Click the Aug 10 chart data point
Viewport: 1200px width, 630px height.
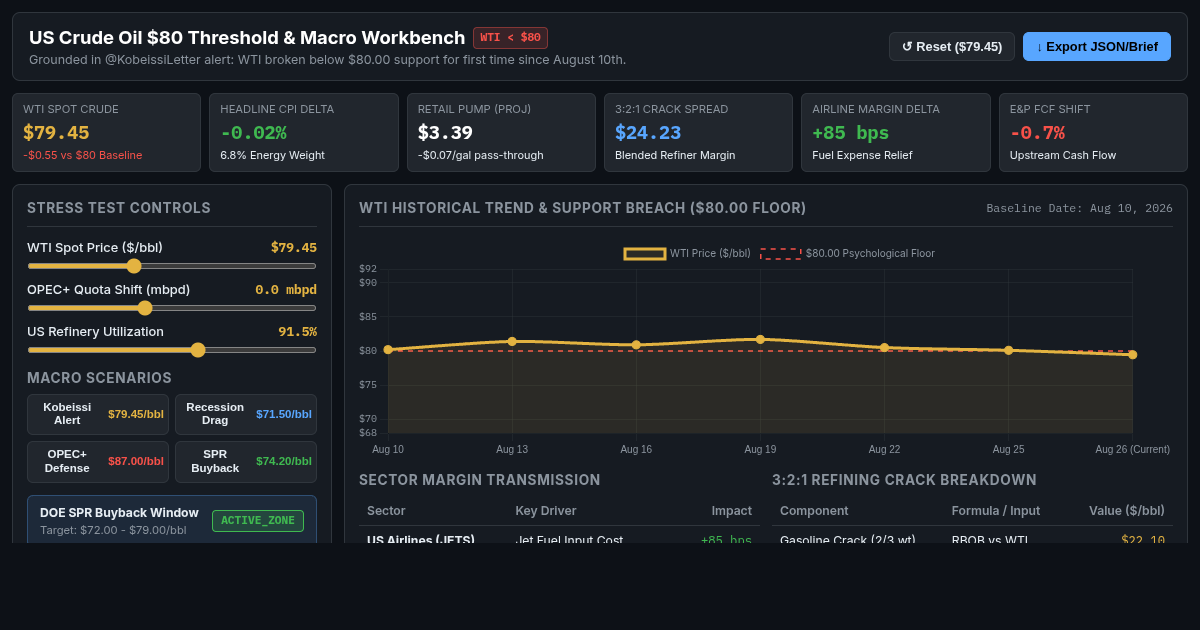click(388, 350)
